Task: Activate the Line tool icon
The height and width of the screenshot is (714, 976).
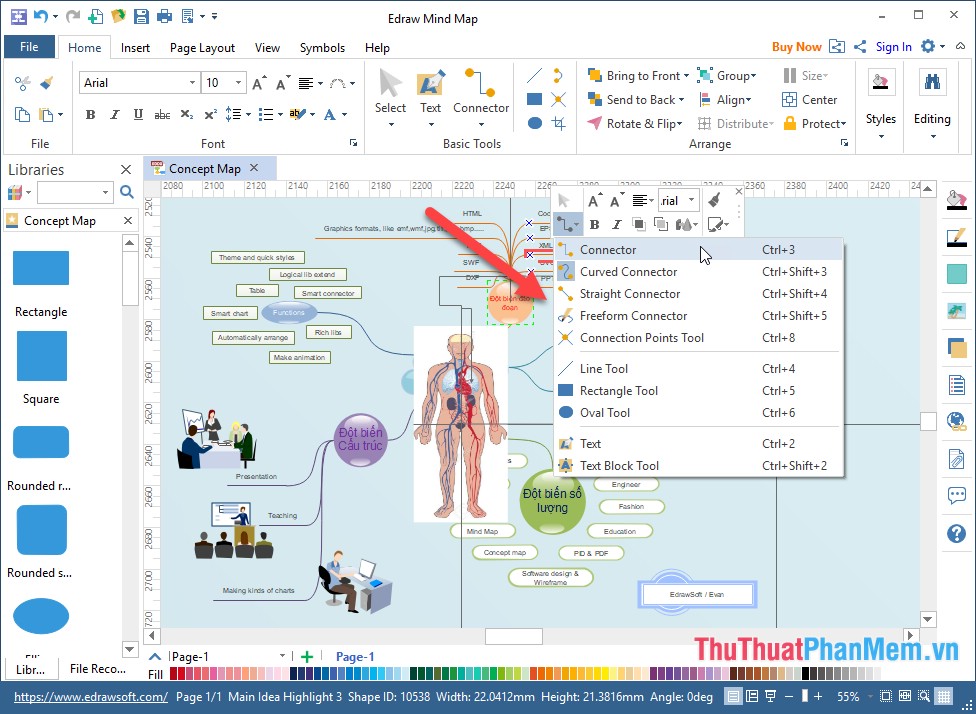Action: coord(533,74)
